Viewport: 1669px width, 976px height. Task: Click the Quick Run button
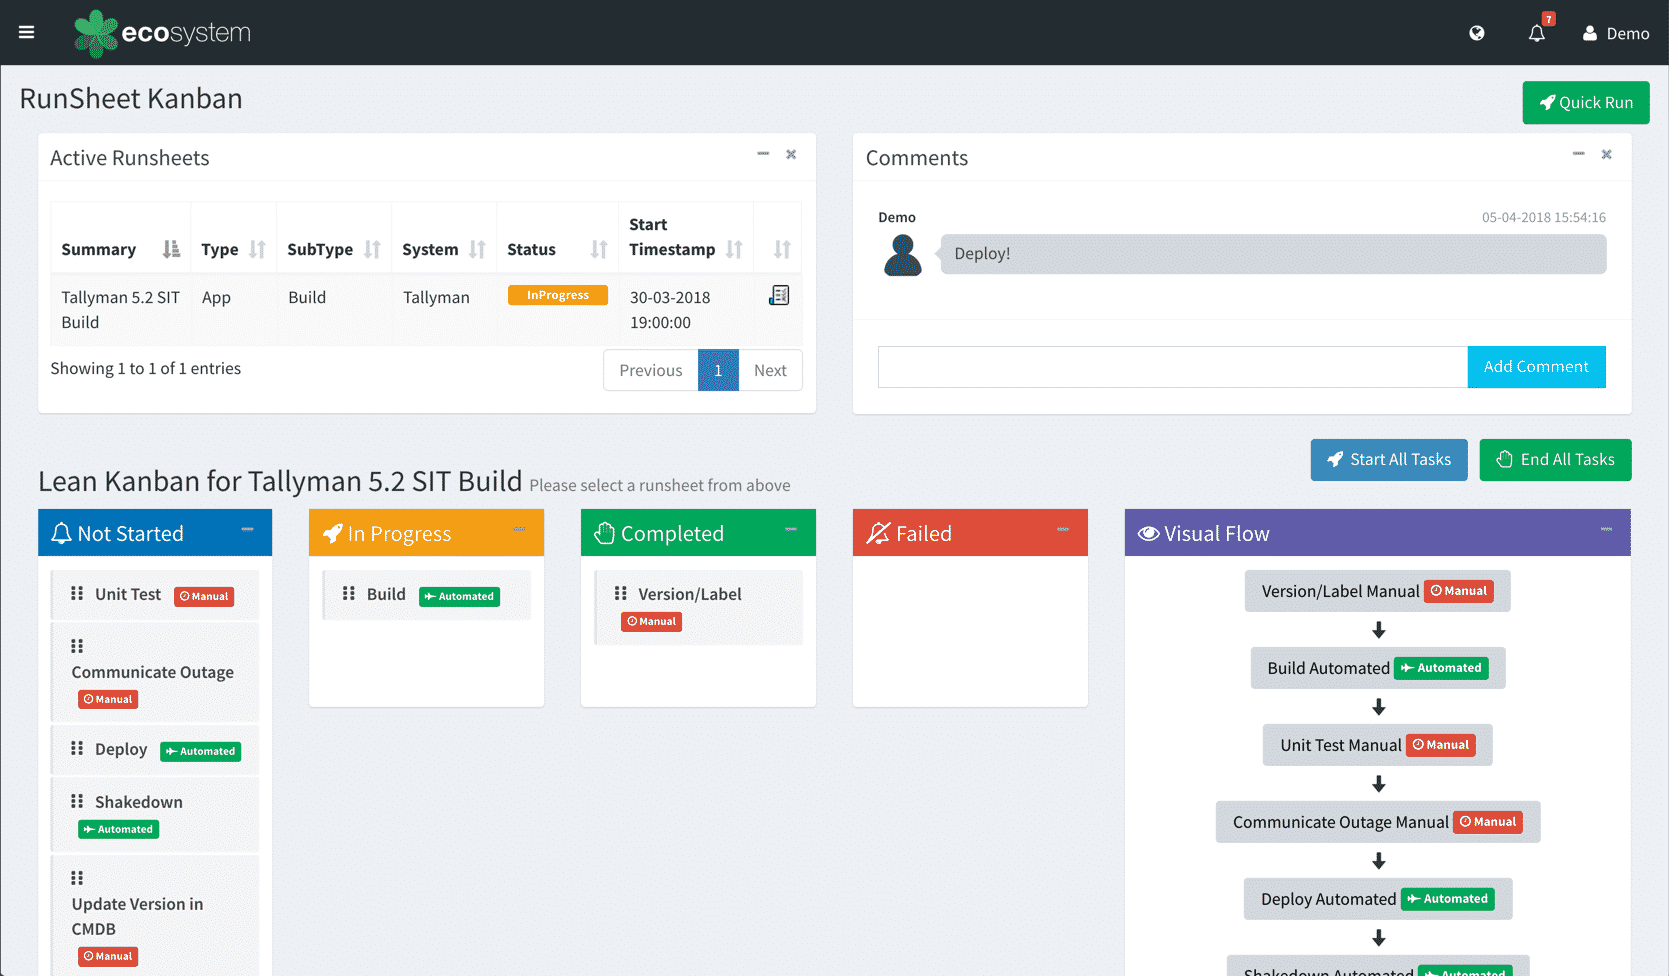[x=1586, y=102]
